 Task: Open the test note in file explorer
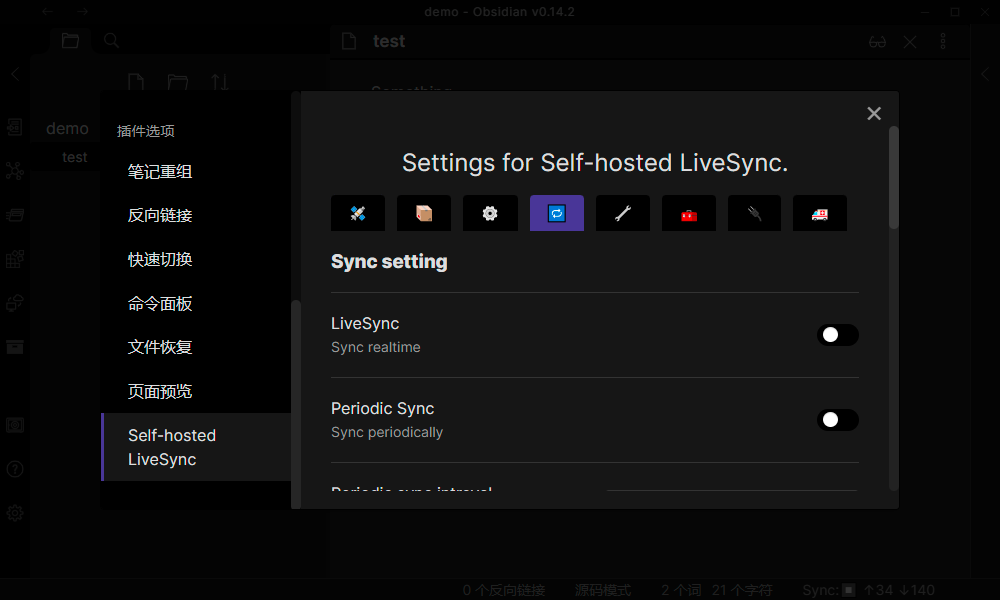pyautogui.click(x=75, y=157)
